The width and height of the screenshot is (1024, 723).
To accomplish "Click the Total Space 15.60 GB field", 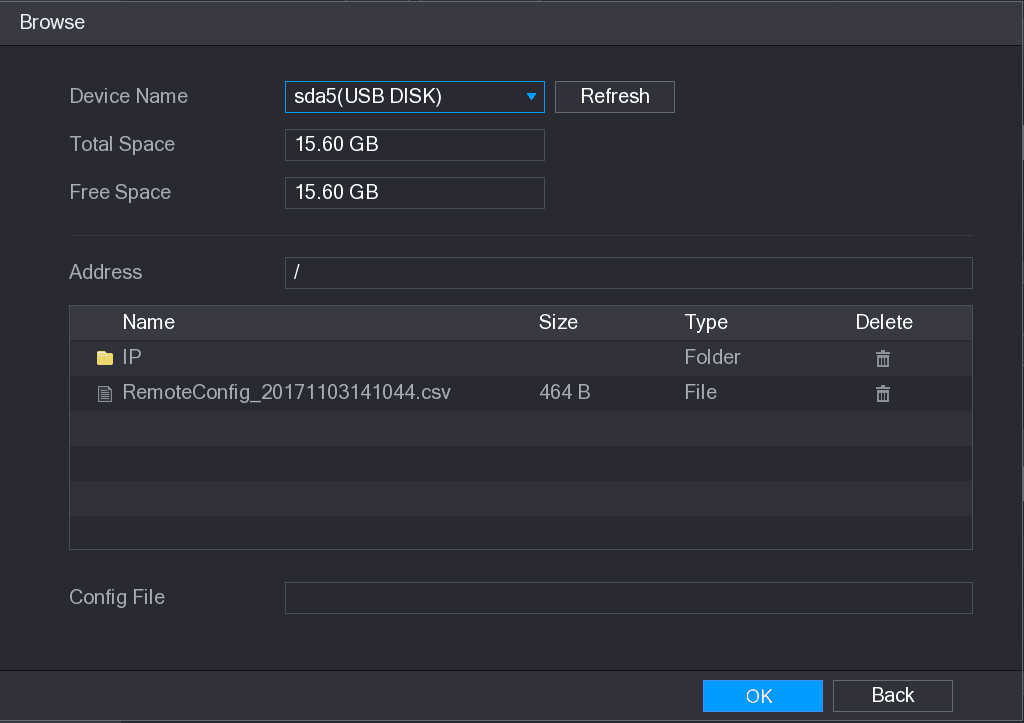I will point(415,144).
